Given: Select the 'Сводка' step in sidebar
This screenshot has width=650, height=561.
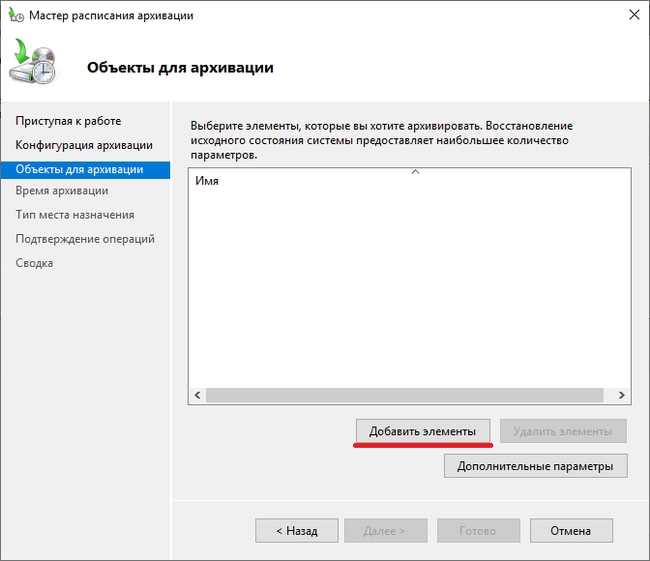Looking at the screenshot, I should coord(34,263).
